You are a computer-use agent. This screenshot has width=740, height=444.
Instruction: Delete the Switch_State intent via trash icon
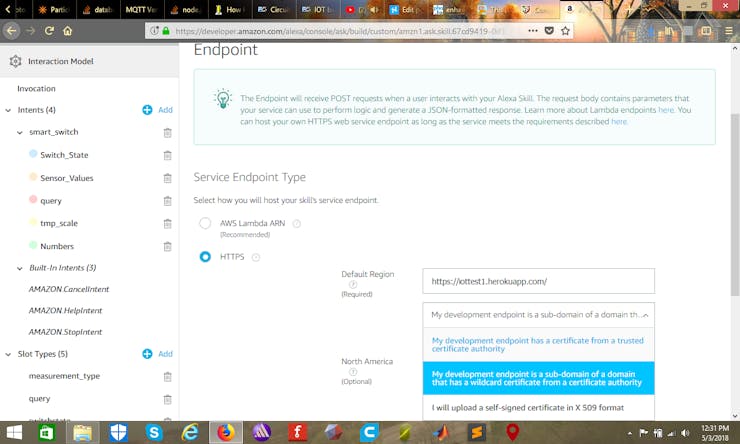tap(167, 155)
